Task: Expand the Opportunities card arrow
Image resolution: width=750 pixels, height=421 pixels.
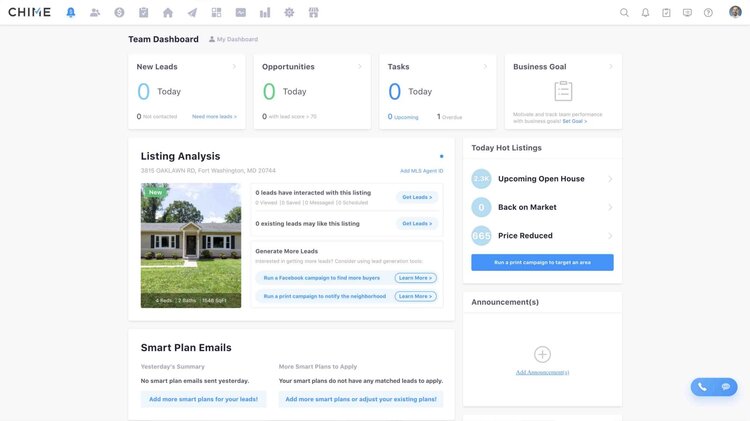Action: (360, 66)
